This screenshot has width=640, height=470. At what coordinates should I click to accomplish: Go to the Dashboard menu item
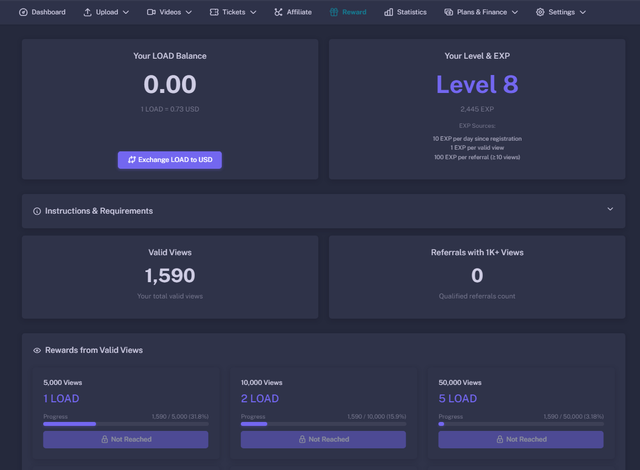click(42, 12)
